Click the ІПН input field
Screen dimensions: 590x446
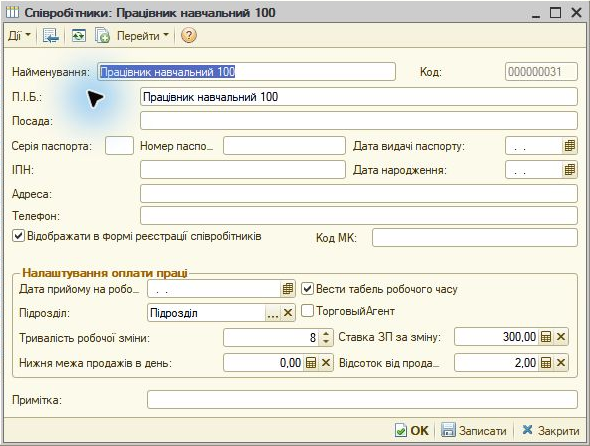point(243,170)
